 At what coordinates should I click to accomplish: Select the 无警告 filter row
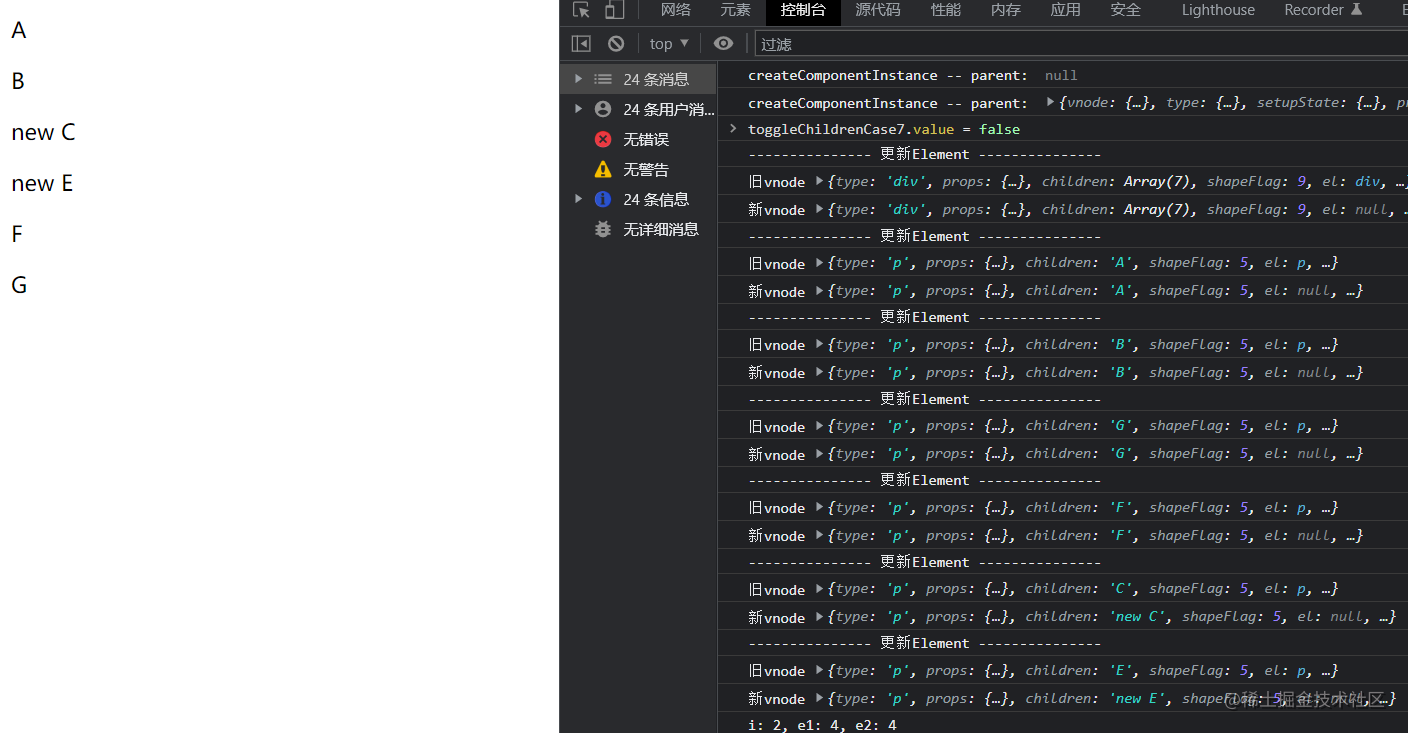(638, 169)
